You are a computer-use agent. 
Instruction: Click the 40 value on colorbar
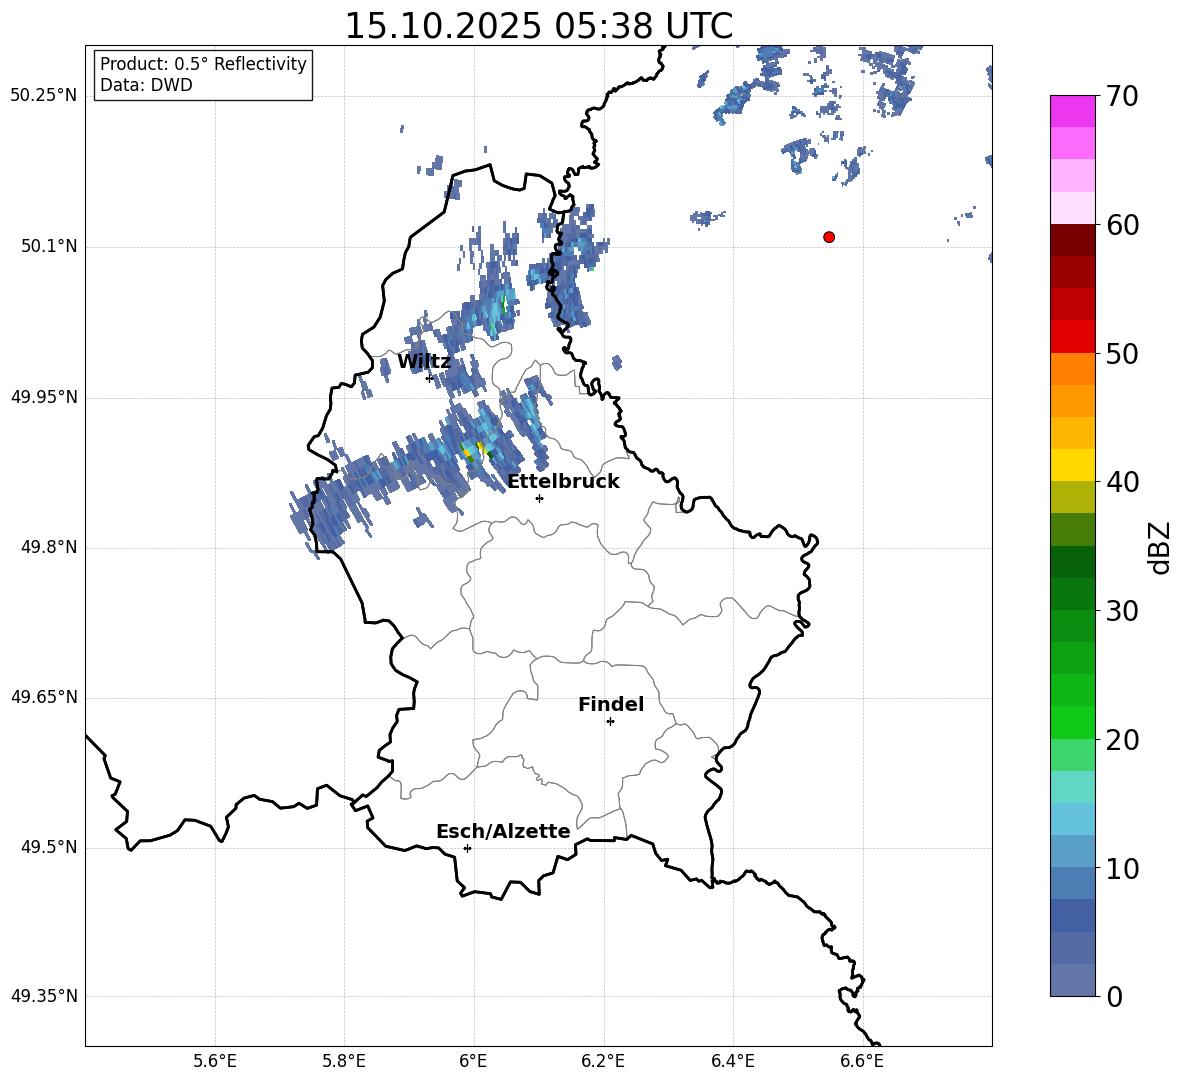pos(1122,482)
